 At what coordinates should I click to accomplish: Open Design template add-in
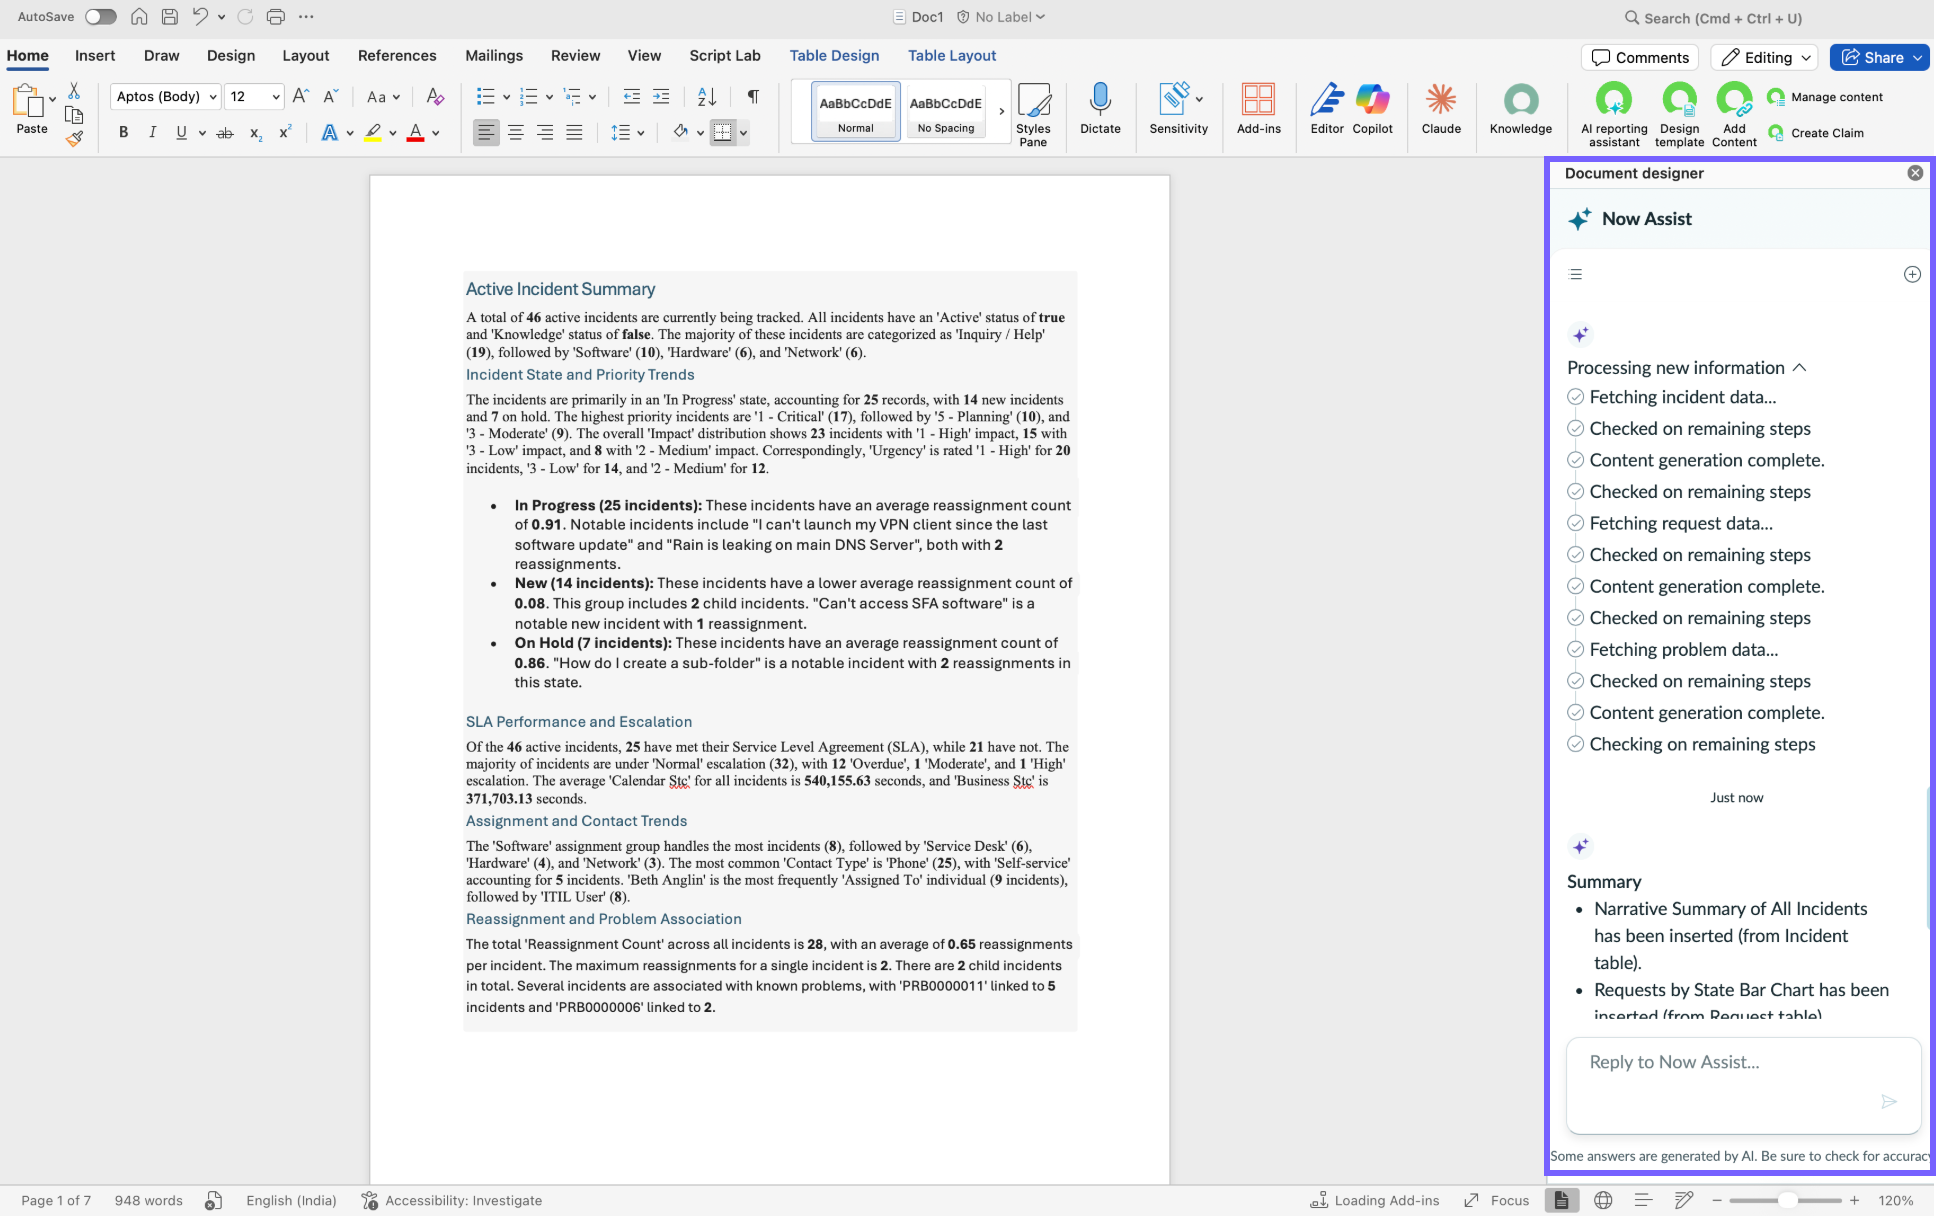point(1679,115)
